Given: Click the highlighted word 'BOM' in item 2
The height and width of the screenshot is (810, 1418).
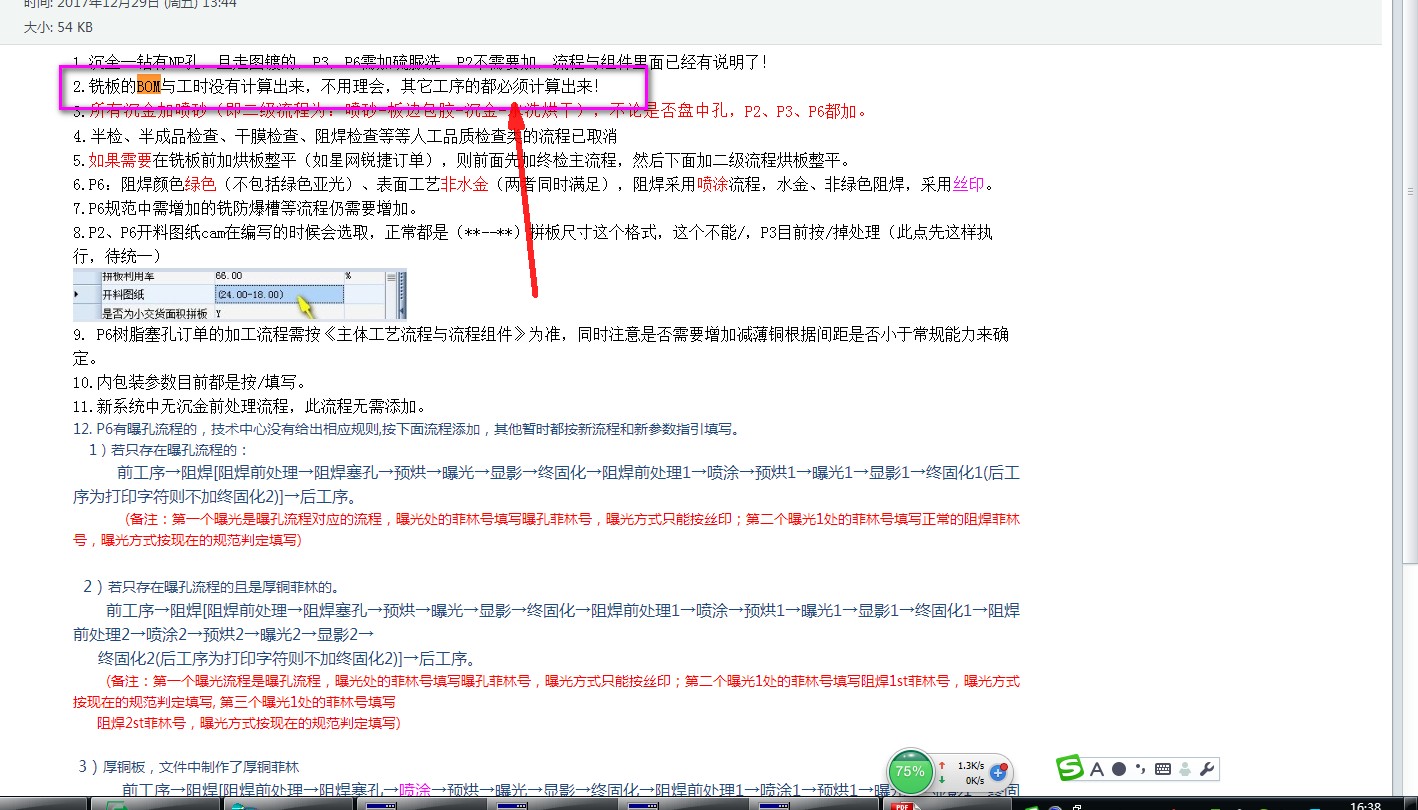Looking at the screenshot, I should [x=149, y=86].
